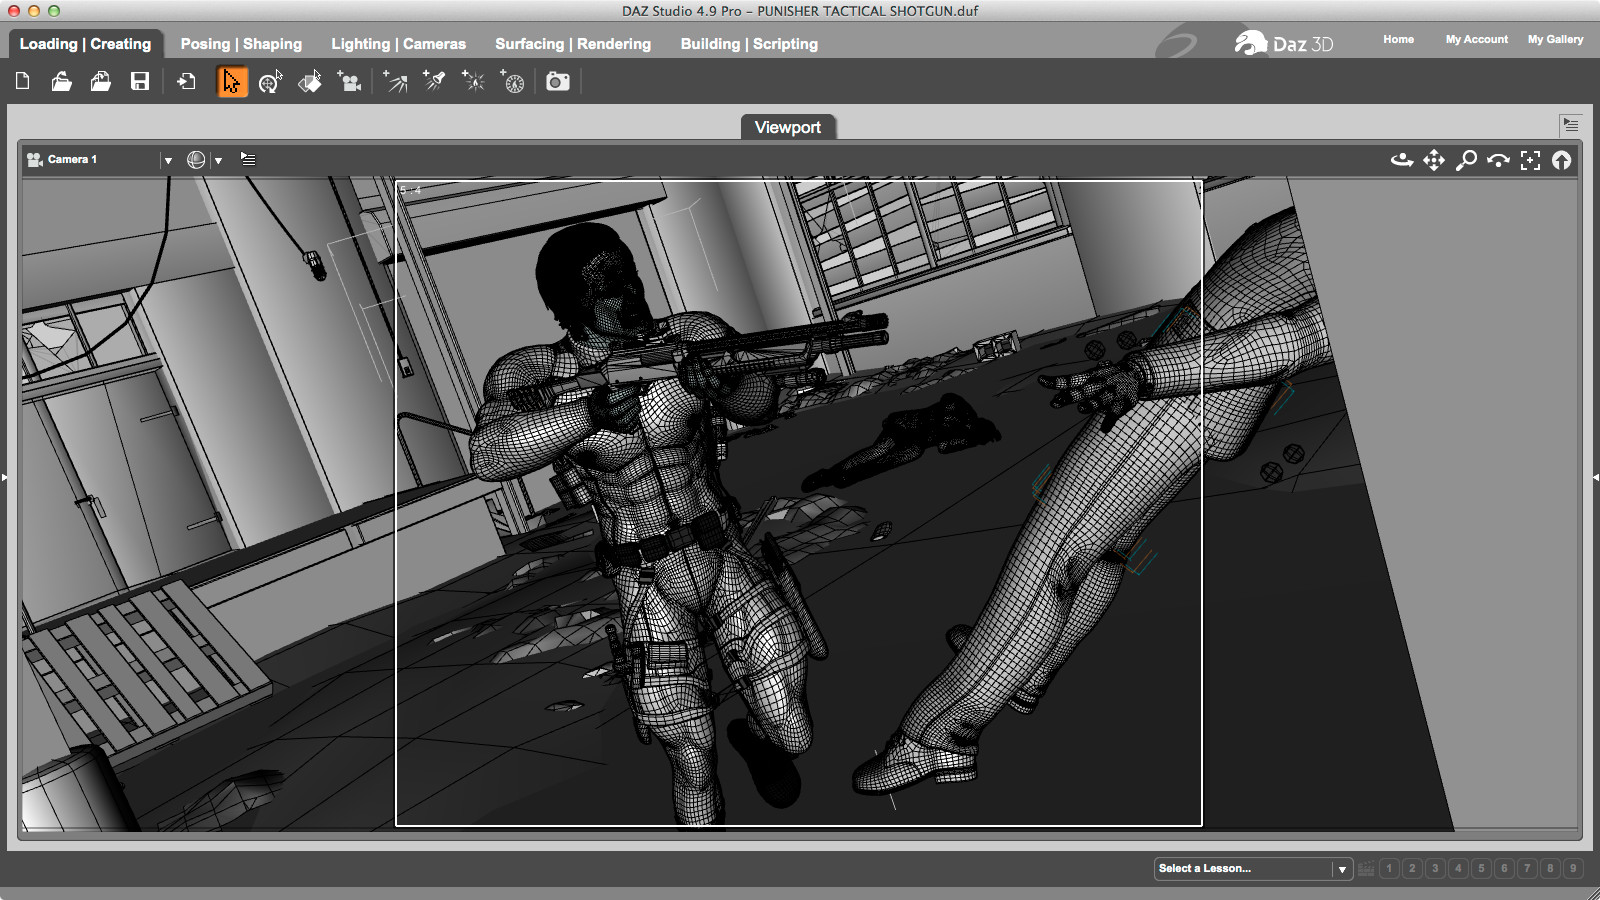The height and width of the screenshot is (900, 1600).
Task: Create a new camera
Action: click(349, 81)
